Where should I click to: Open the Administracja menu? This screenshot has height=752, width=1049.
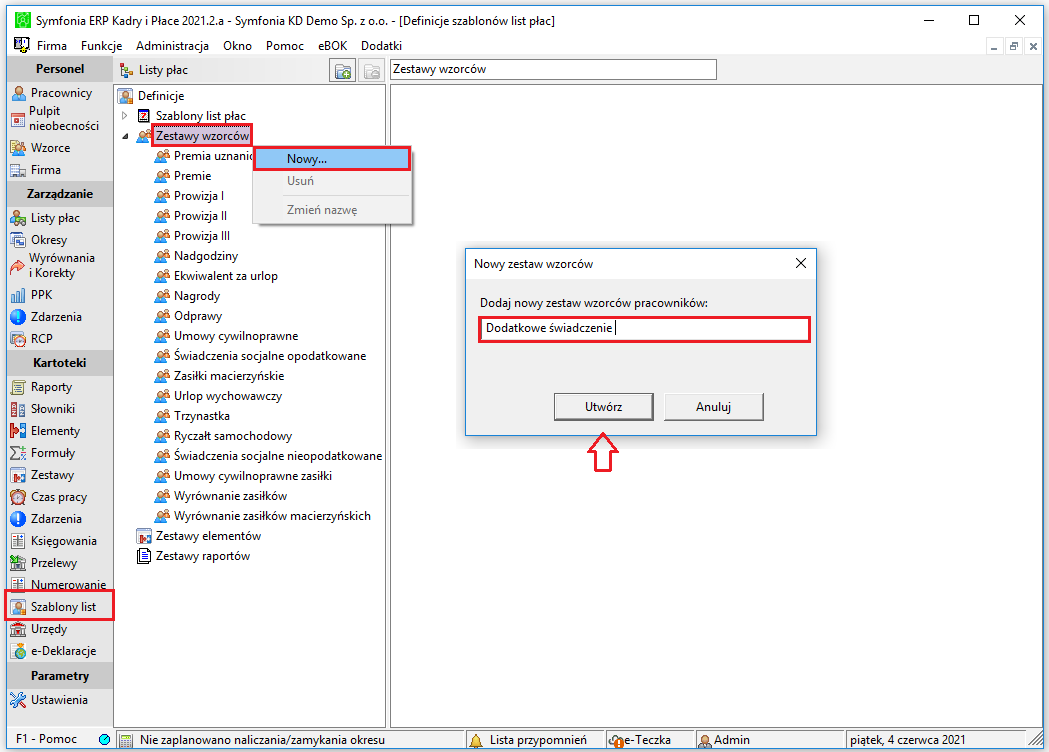click(x=173, y=45)
